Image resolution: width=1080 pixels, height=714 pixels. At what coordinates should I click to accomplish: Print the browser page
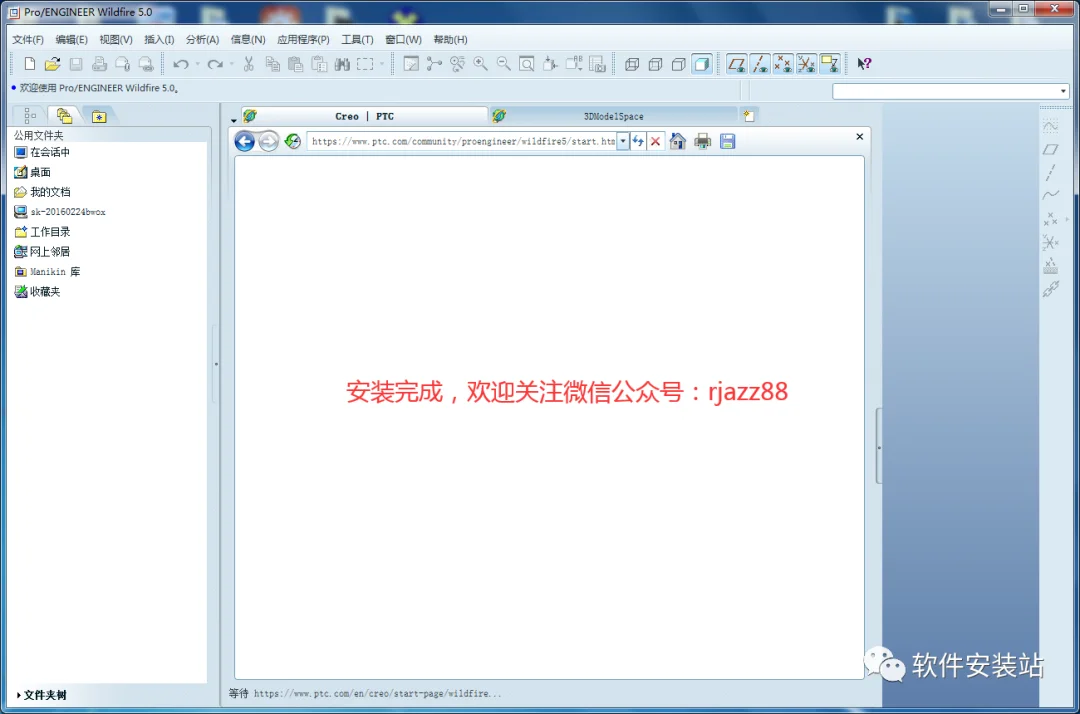pos(703,141)
